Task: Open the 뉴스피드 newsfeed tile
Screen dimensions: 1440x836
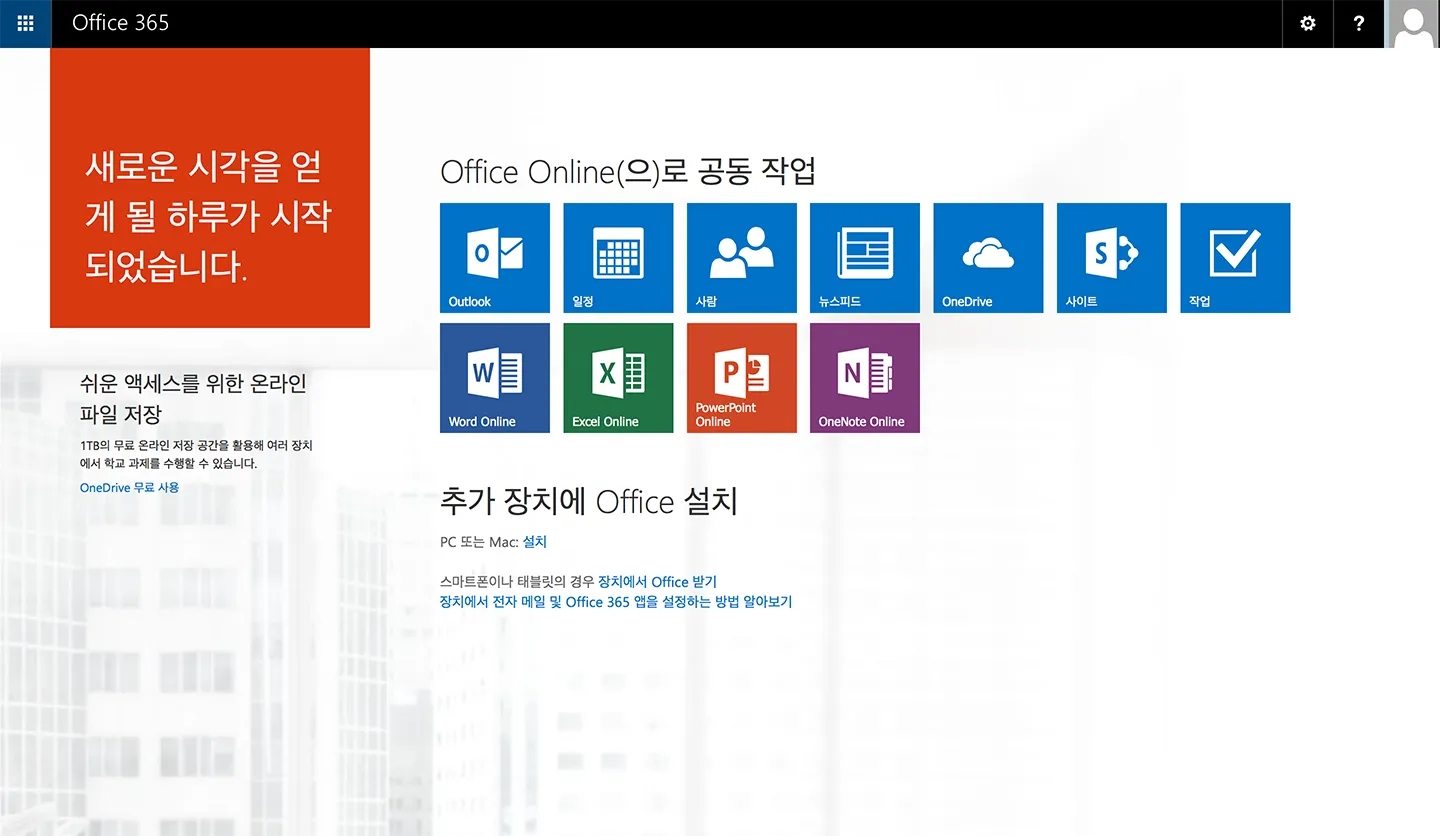Action: point(865,258)
